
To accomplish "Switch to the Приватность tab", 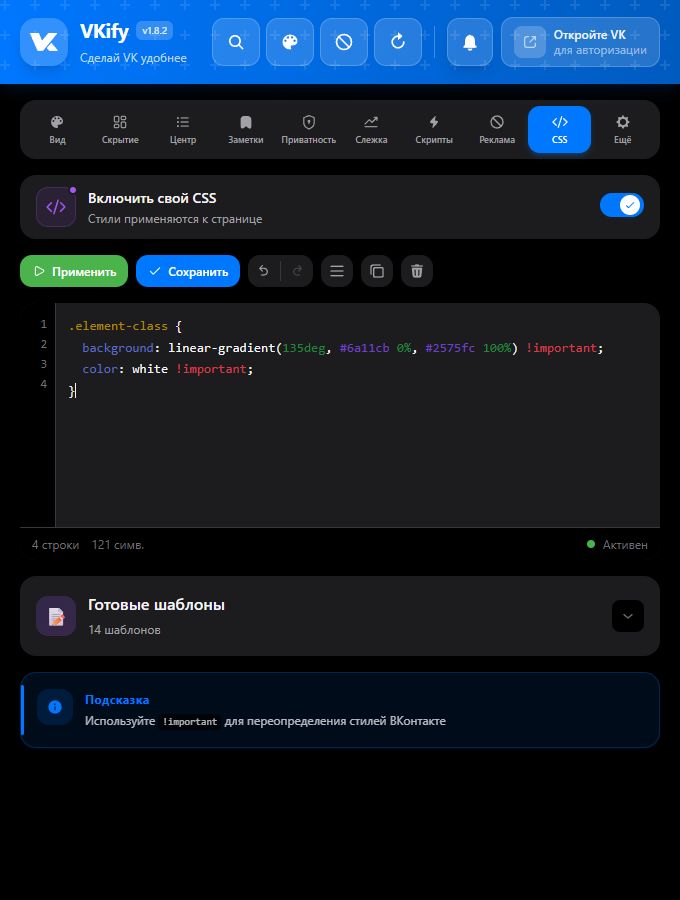I will [x=309, y=130].
